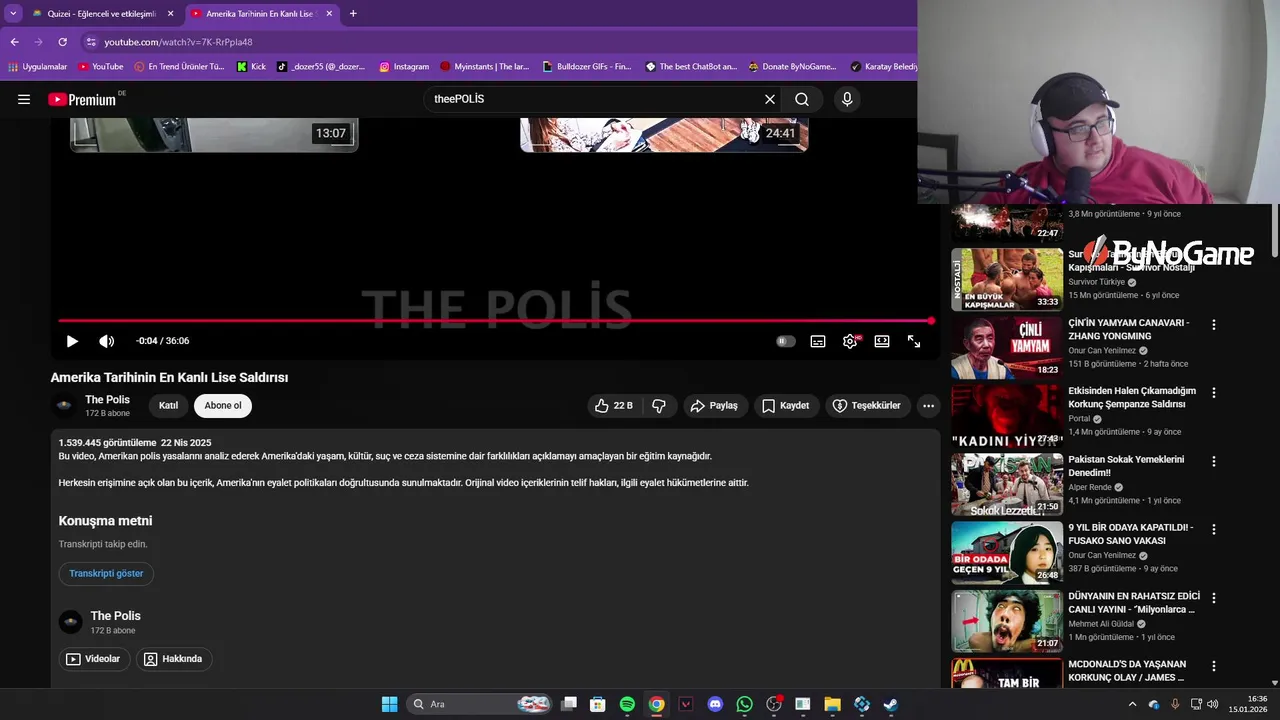Like the video with 22 B thumbs up
1280x720 pixels.
613,406
